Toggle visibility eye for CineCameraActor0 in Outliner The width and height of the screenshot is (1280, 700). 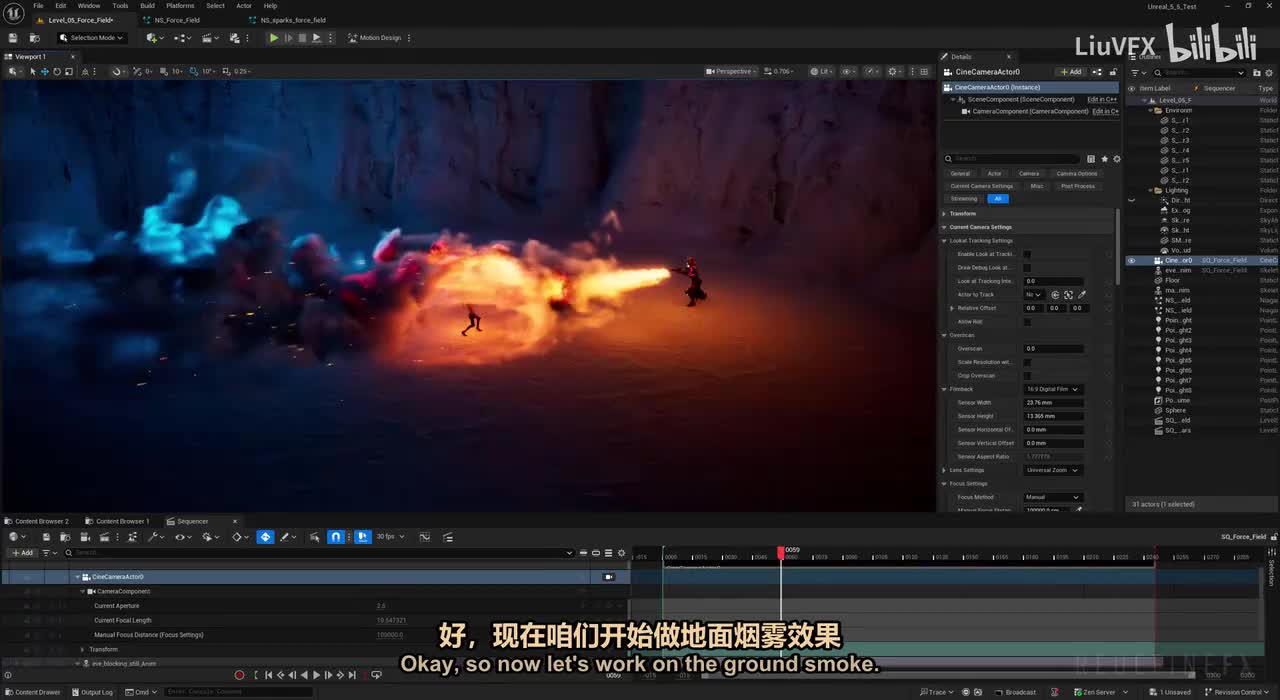click(1132, 260)
